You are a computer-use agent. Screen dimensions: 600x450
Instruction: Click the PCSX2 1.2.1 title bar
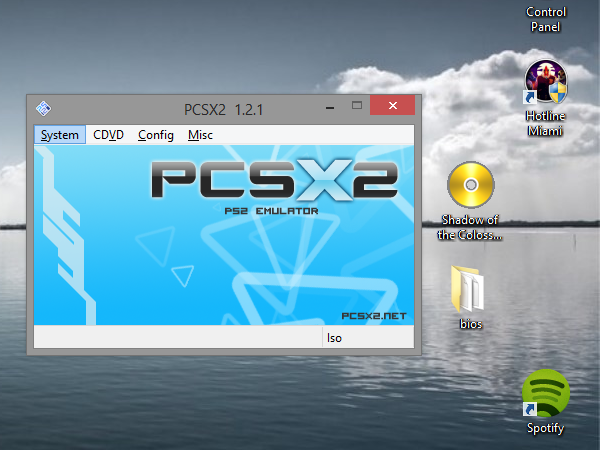223,109
